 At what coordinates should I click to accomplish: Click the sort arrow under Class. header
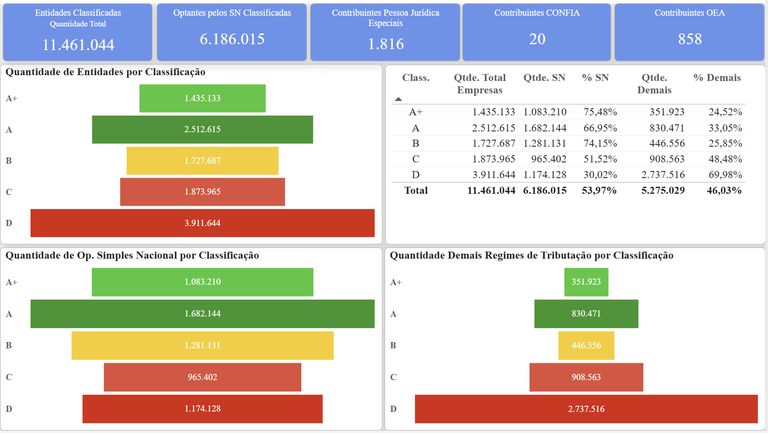399,100
